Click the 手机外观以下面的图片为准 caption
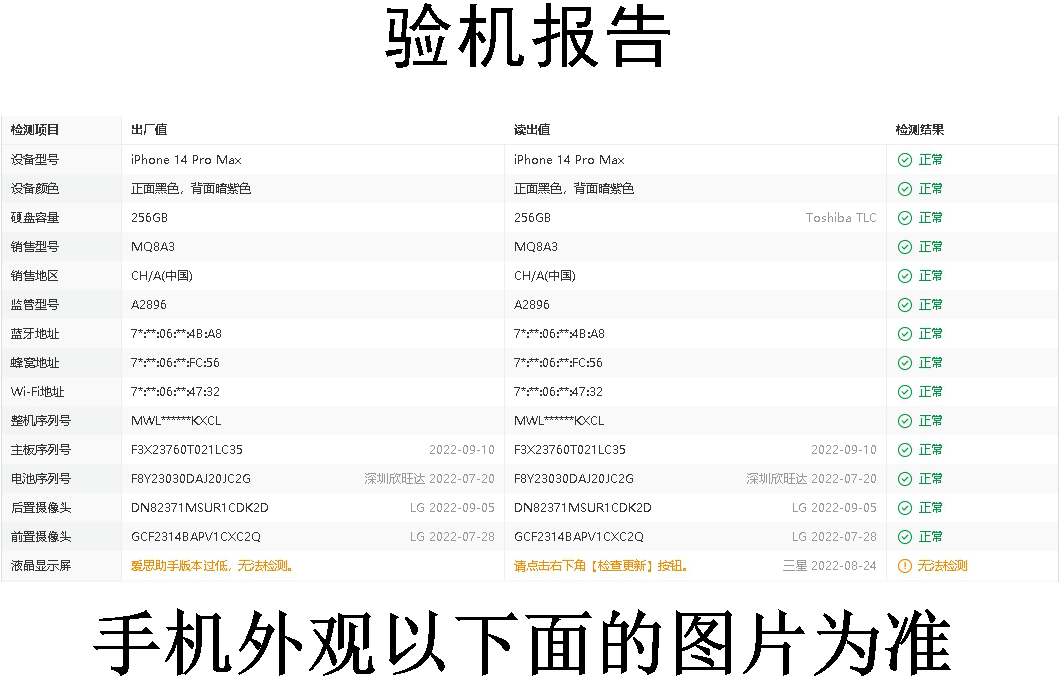This screenshot has height=698, width=1060. pos(522,643)
